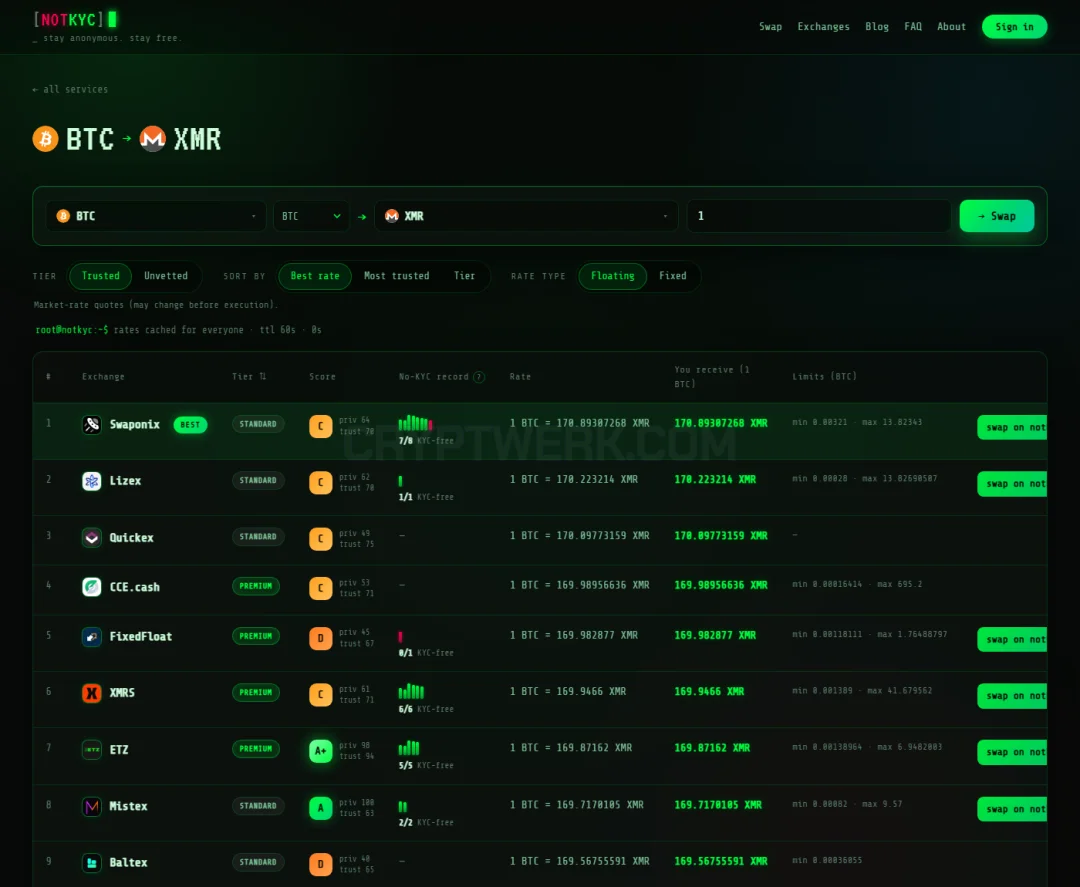1080x887 pixels.
Task: Click STANDARD tier badge in Swaponix row
Action: pyautogui.click(x=258, y=424)
